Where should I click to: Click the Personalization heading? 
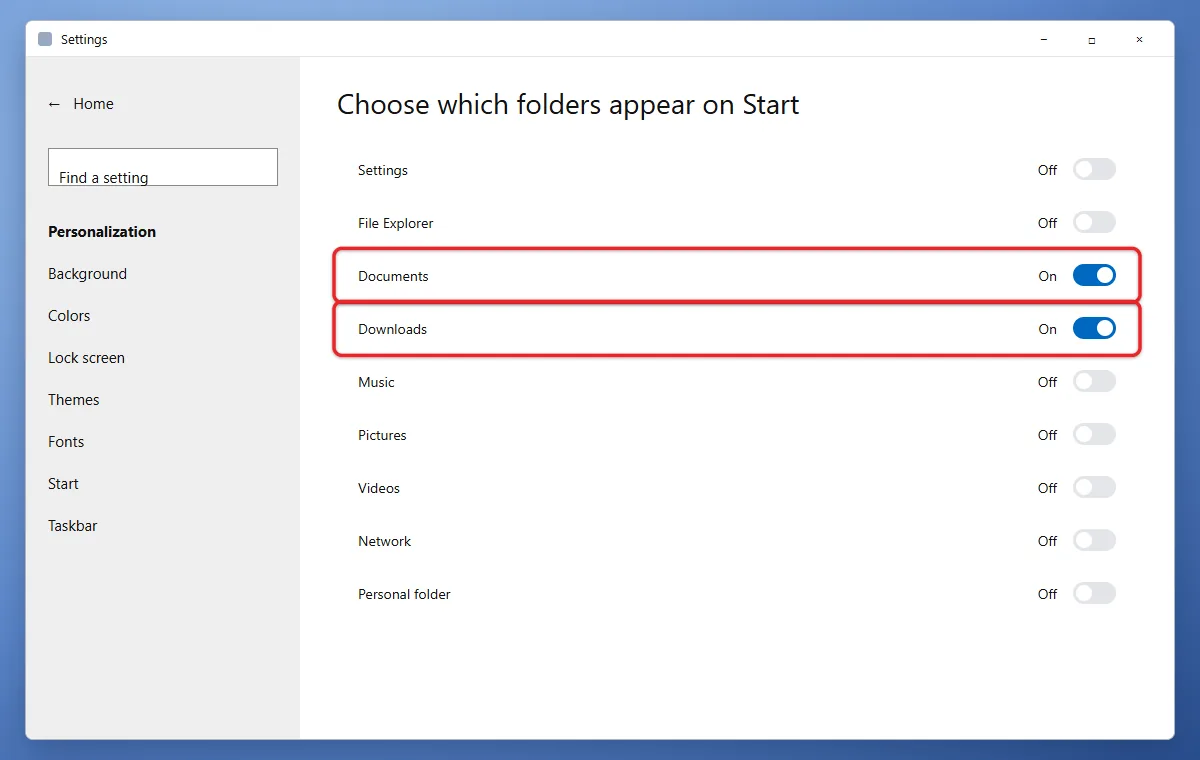click(x=102, y=232)
